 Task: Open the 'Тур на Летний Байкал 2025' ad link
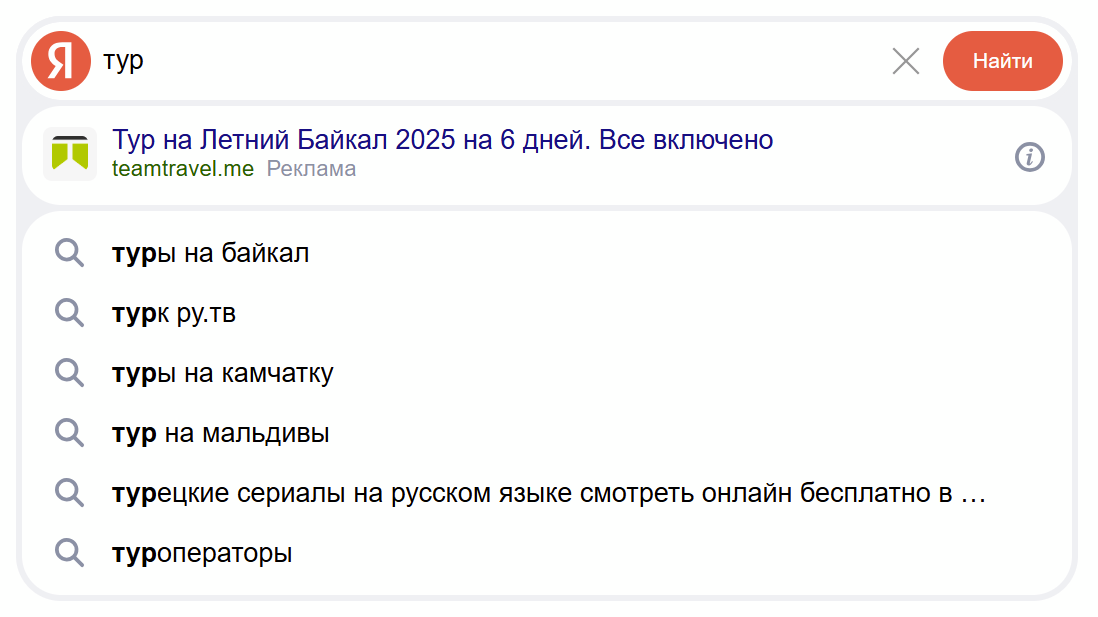442,140
